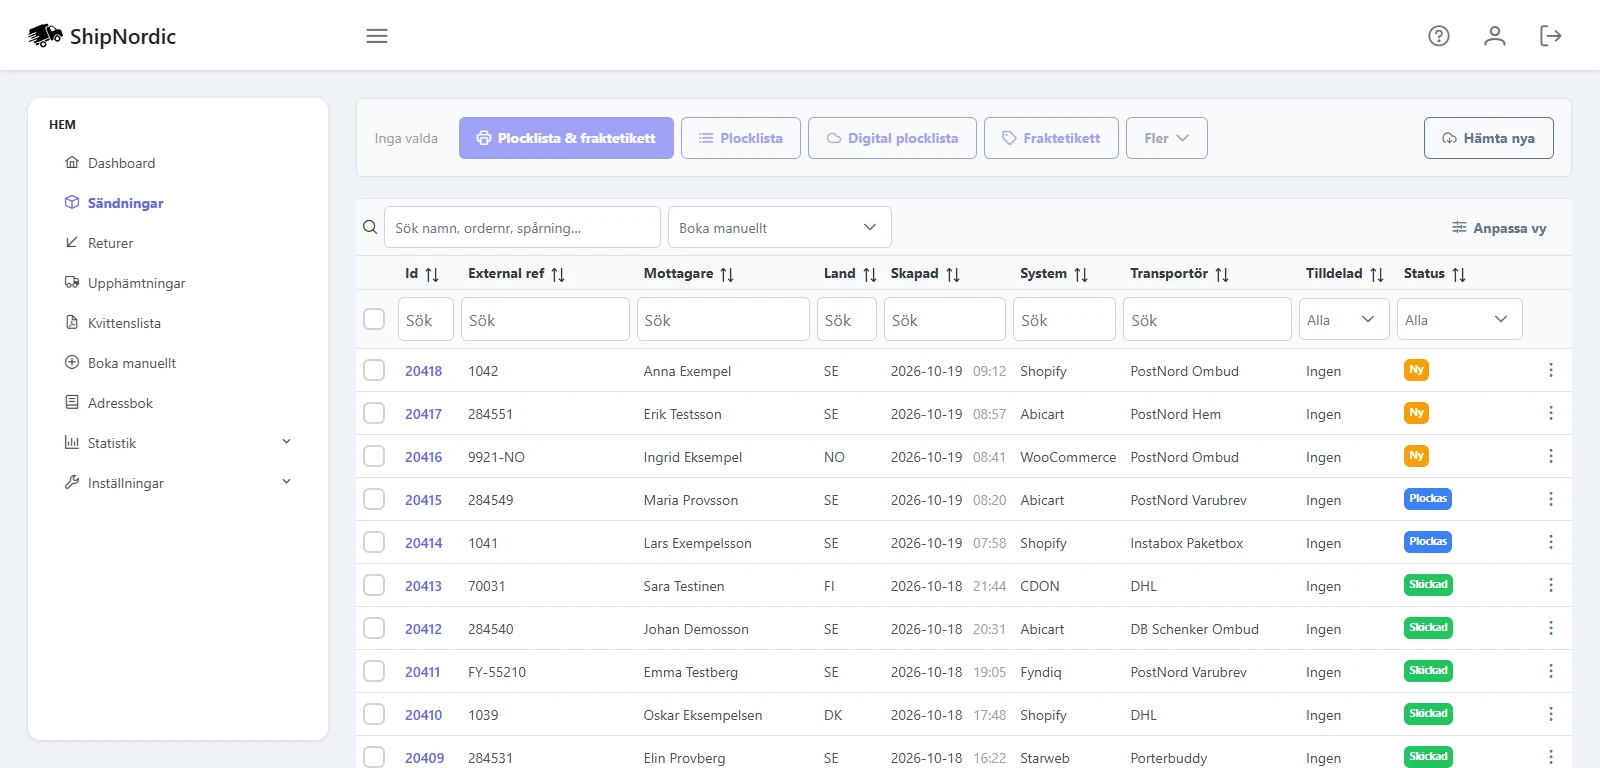Open the help question mark icon
1600x768 pixels.
point(1439,36)
